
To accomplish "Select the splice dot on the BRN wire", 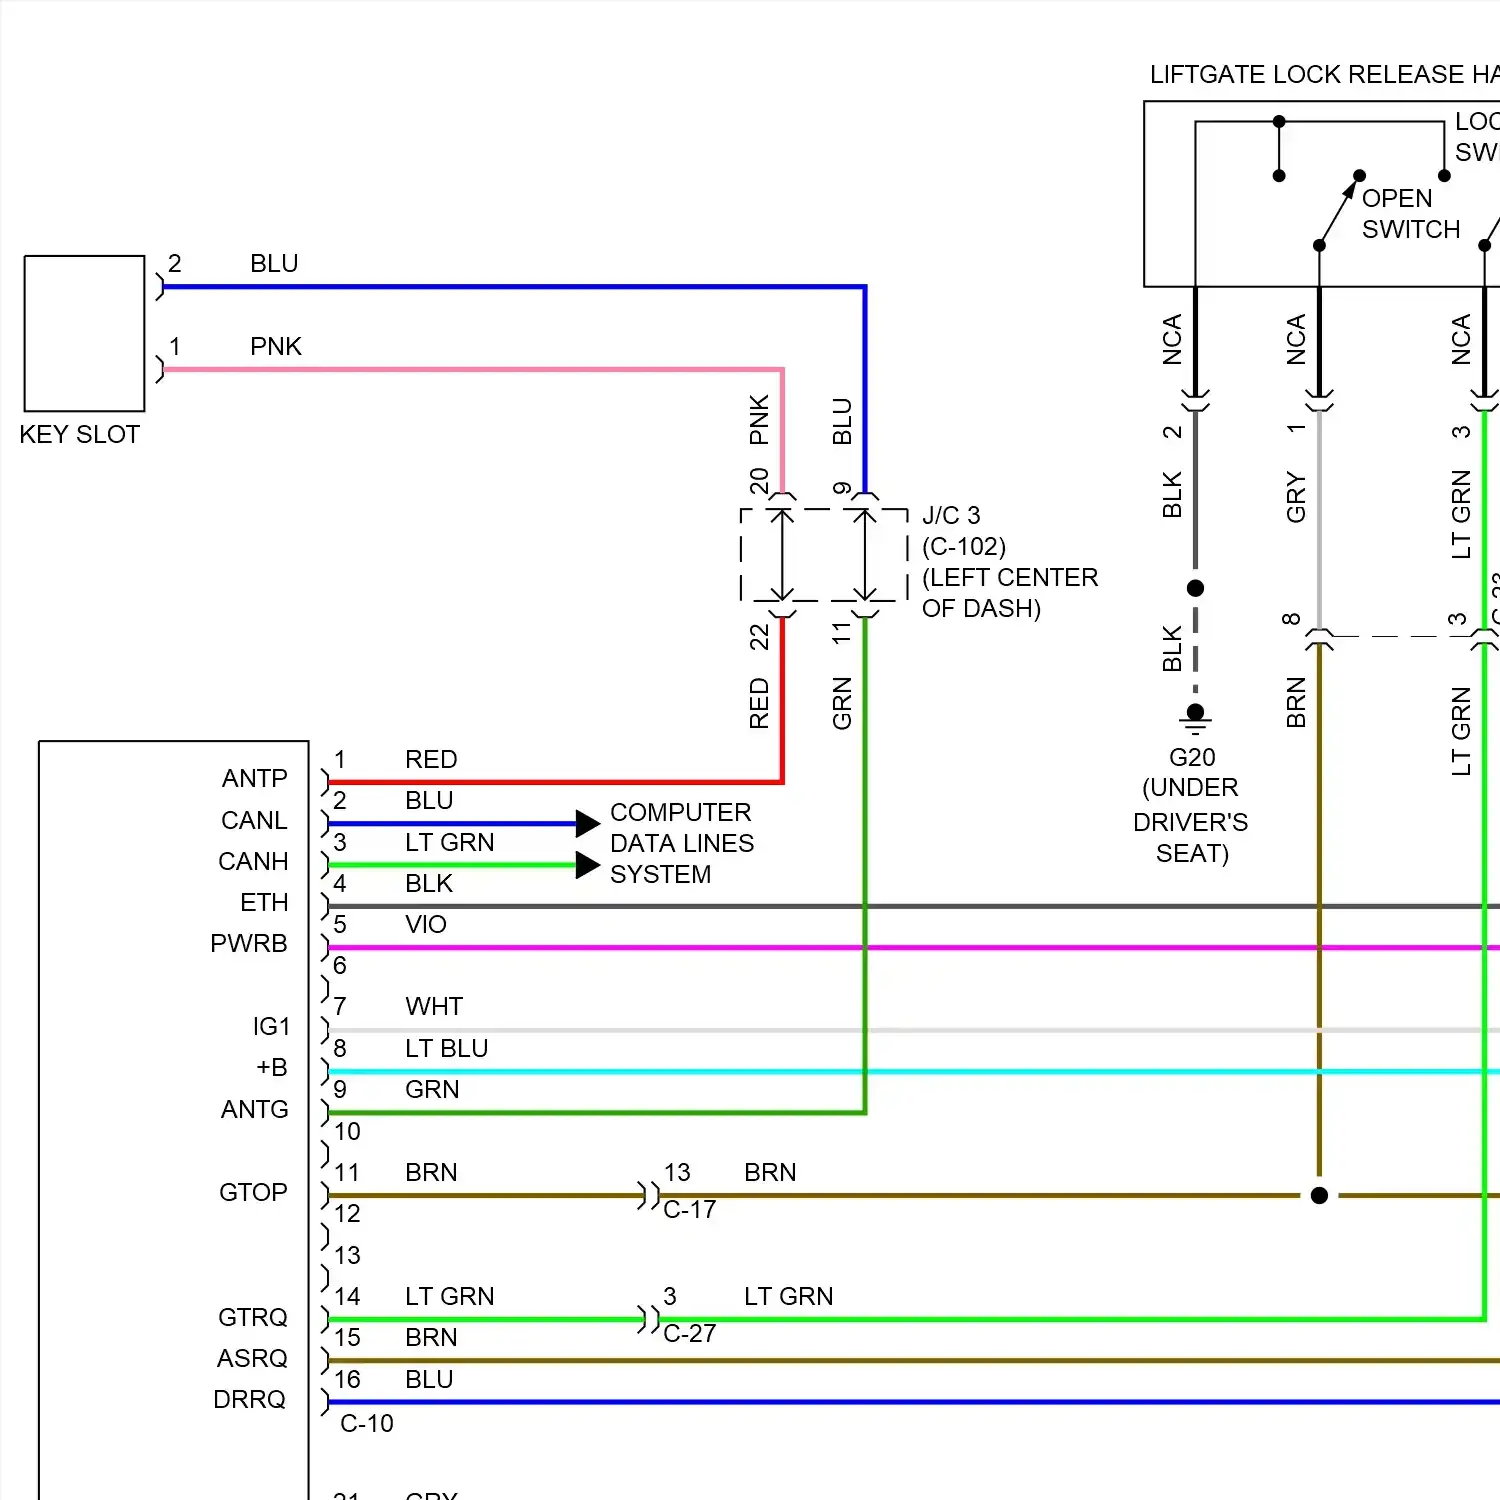I will (1319, 1195).
